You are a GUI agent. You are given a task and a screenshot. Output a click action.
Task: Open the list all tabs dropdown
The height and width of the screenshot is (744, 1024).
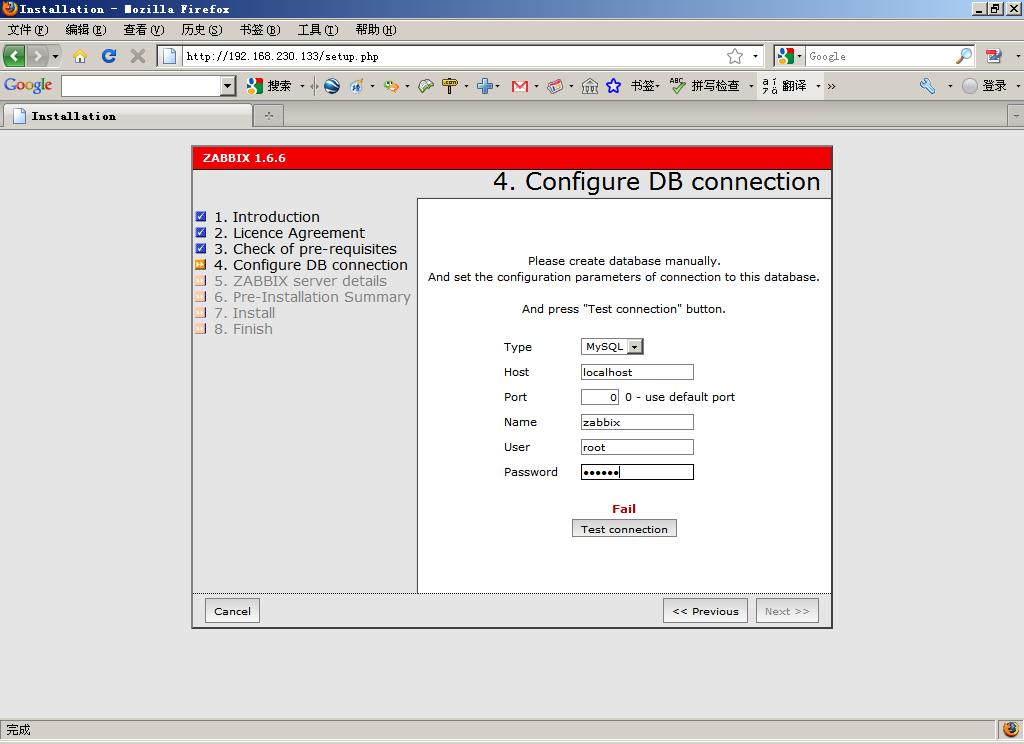coord(1016,116)
